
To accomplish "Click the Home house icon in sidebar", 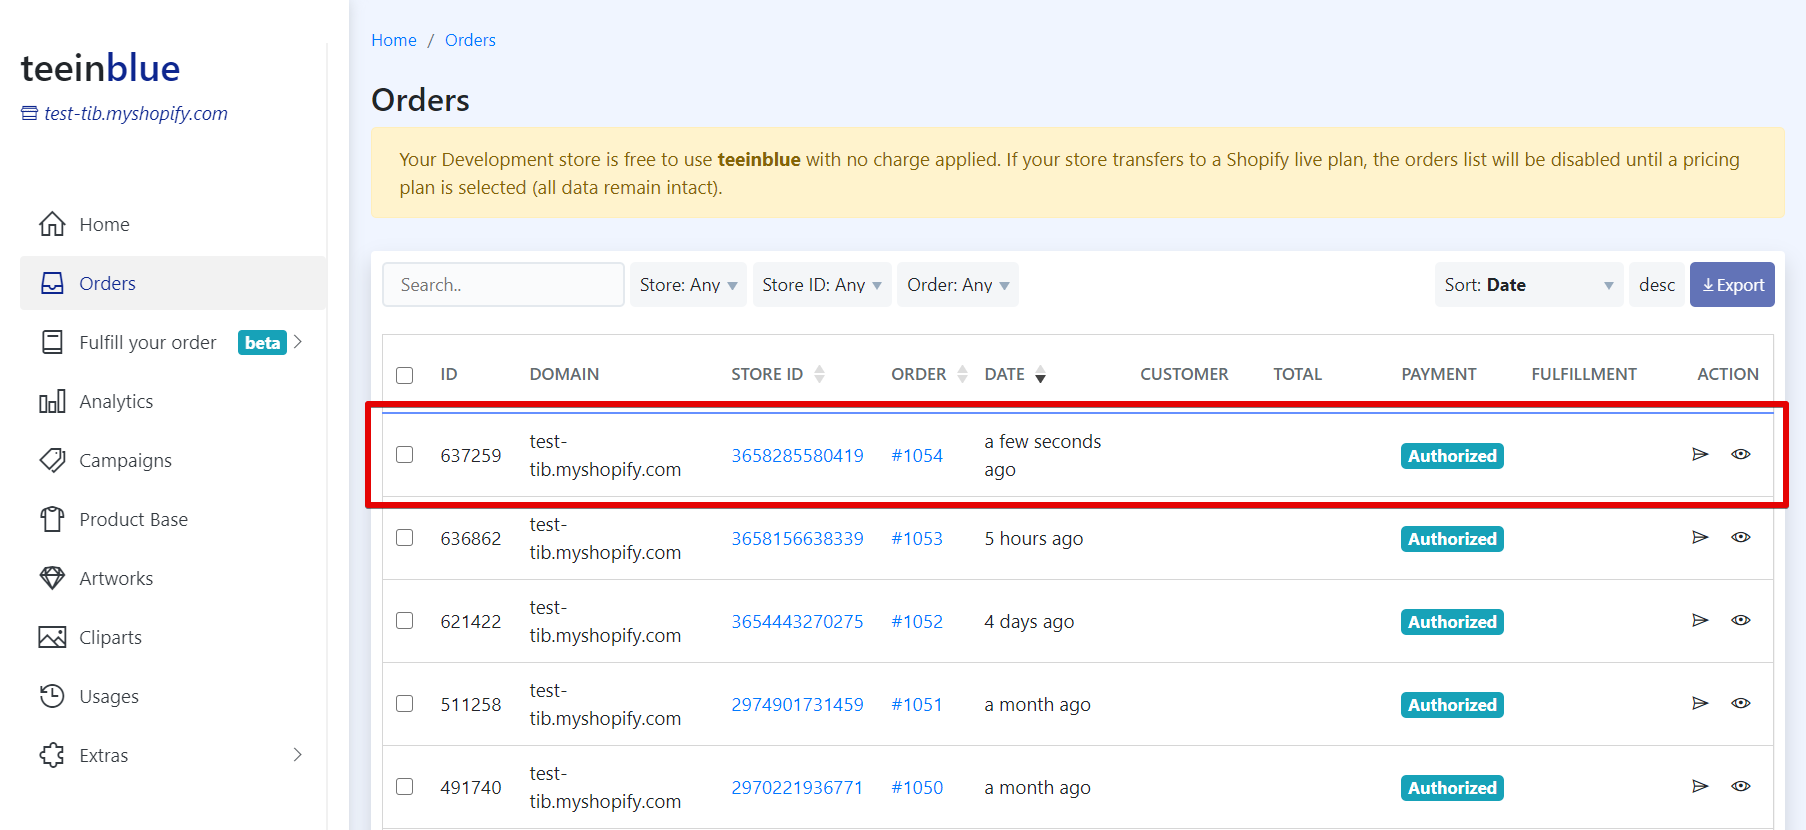I will click(52, 224).
